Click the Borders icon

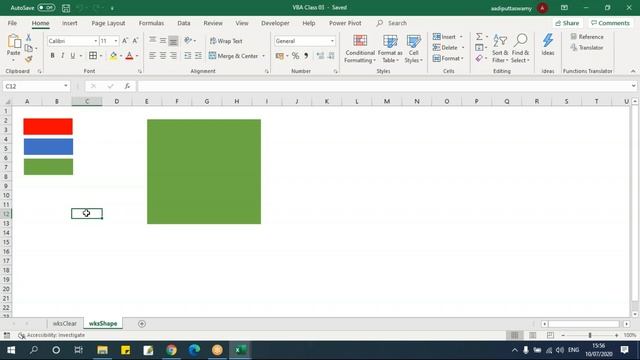[93, 56]
